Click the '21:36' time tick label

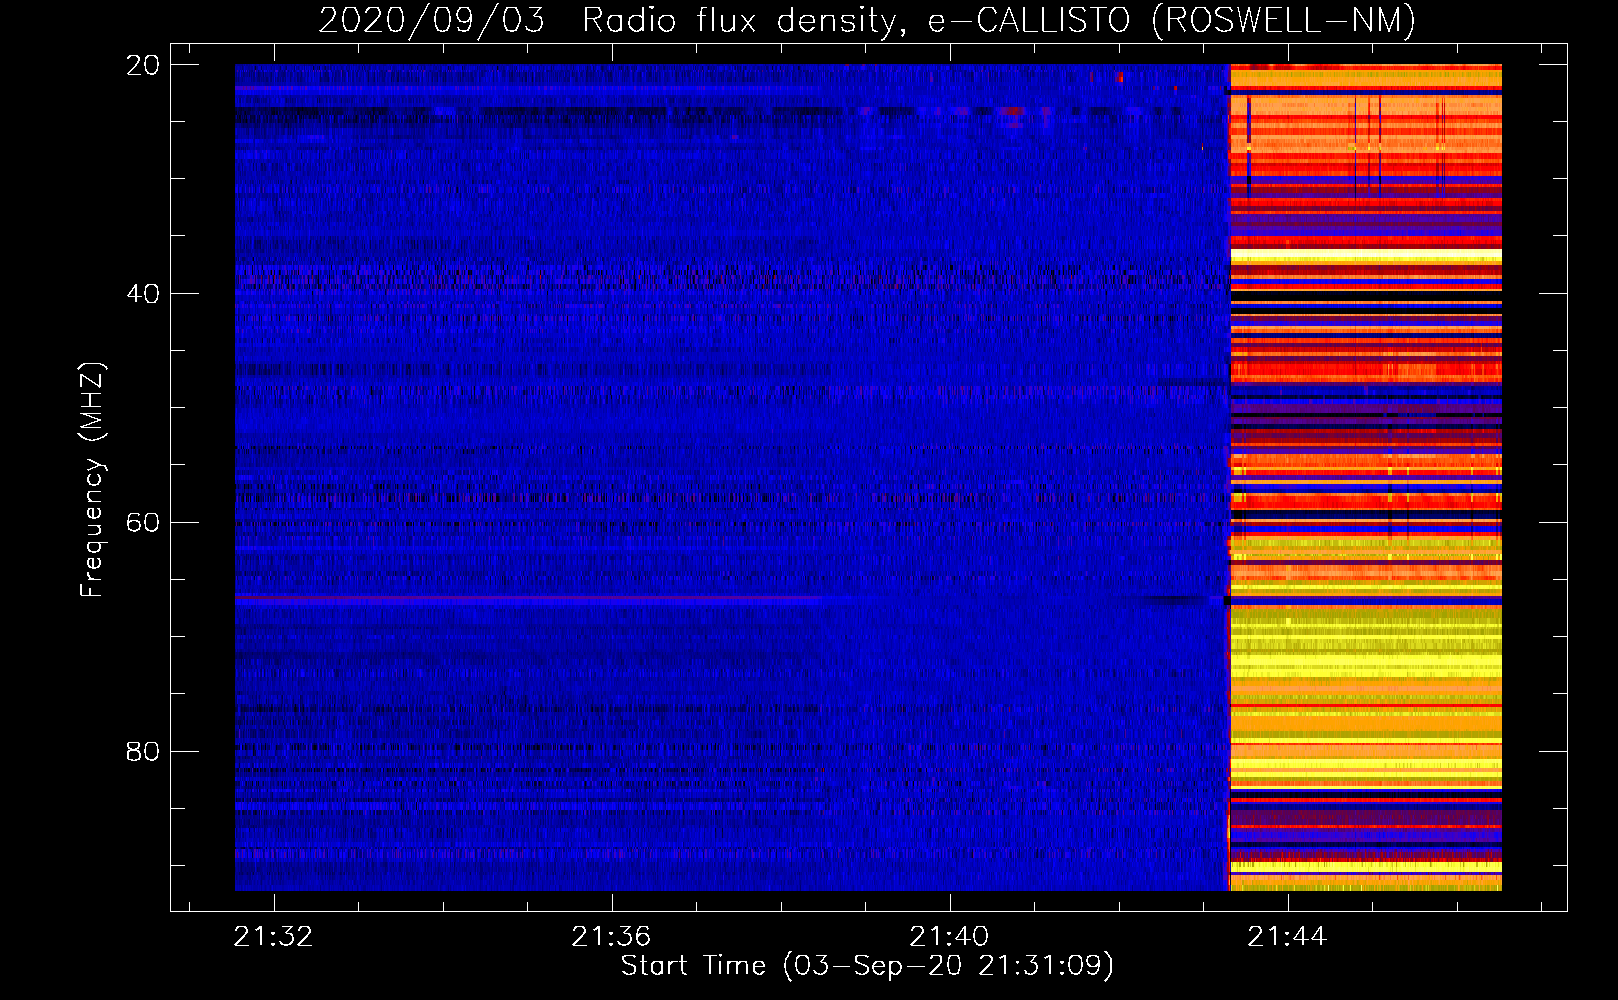click(x=611, y=936)
